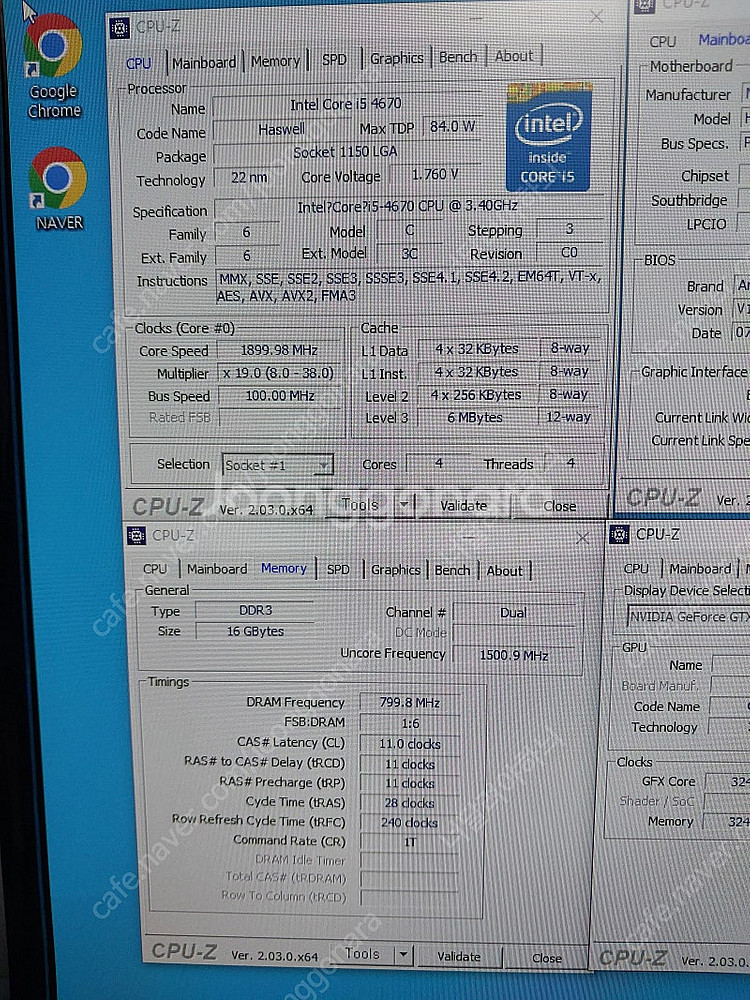Click Close button in Memory window
Image resolution: width=750 pixels, height=1000 pixels.
(x=547, y=958)
